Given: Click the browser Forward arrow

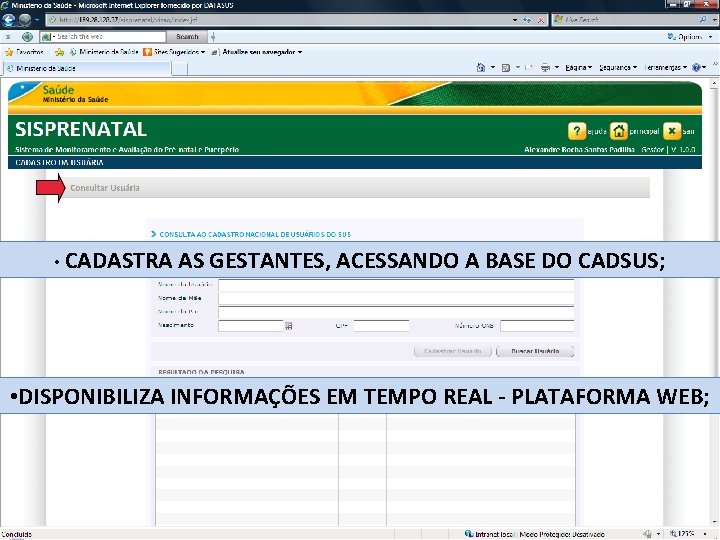Looking at the screenshot, I should (x=25, y=20).
